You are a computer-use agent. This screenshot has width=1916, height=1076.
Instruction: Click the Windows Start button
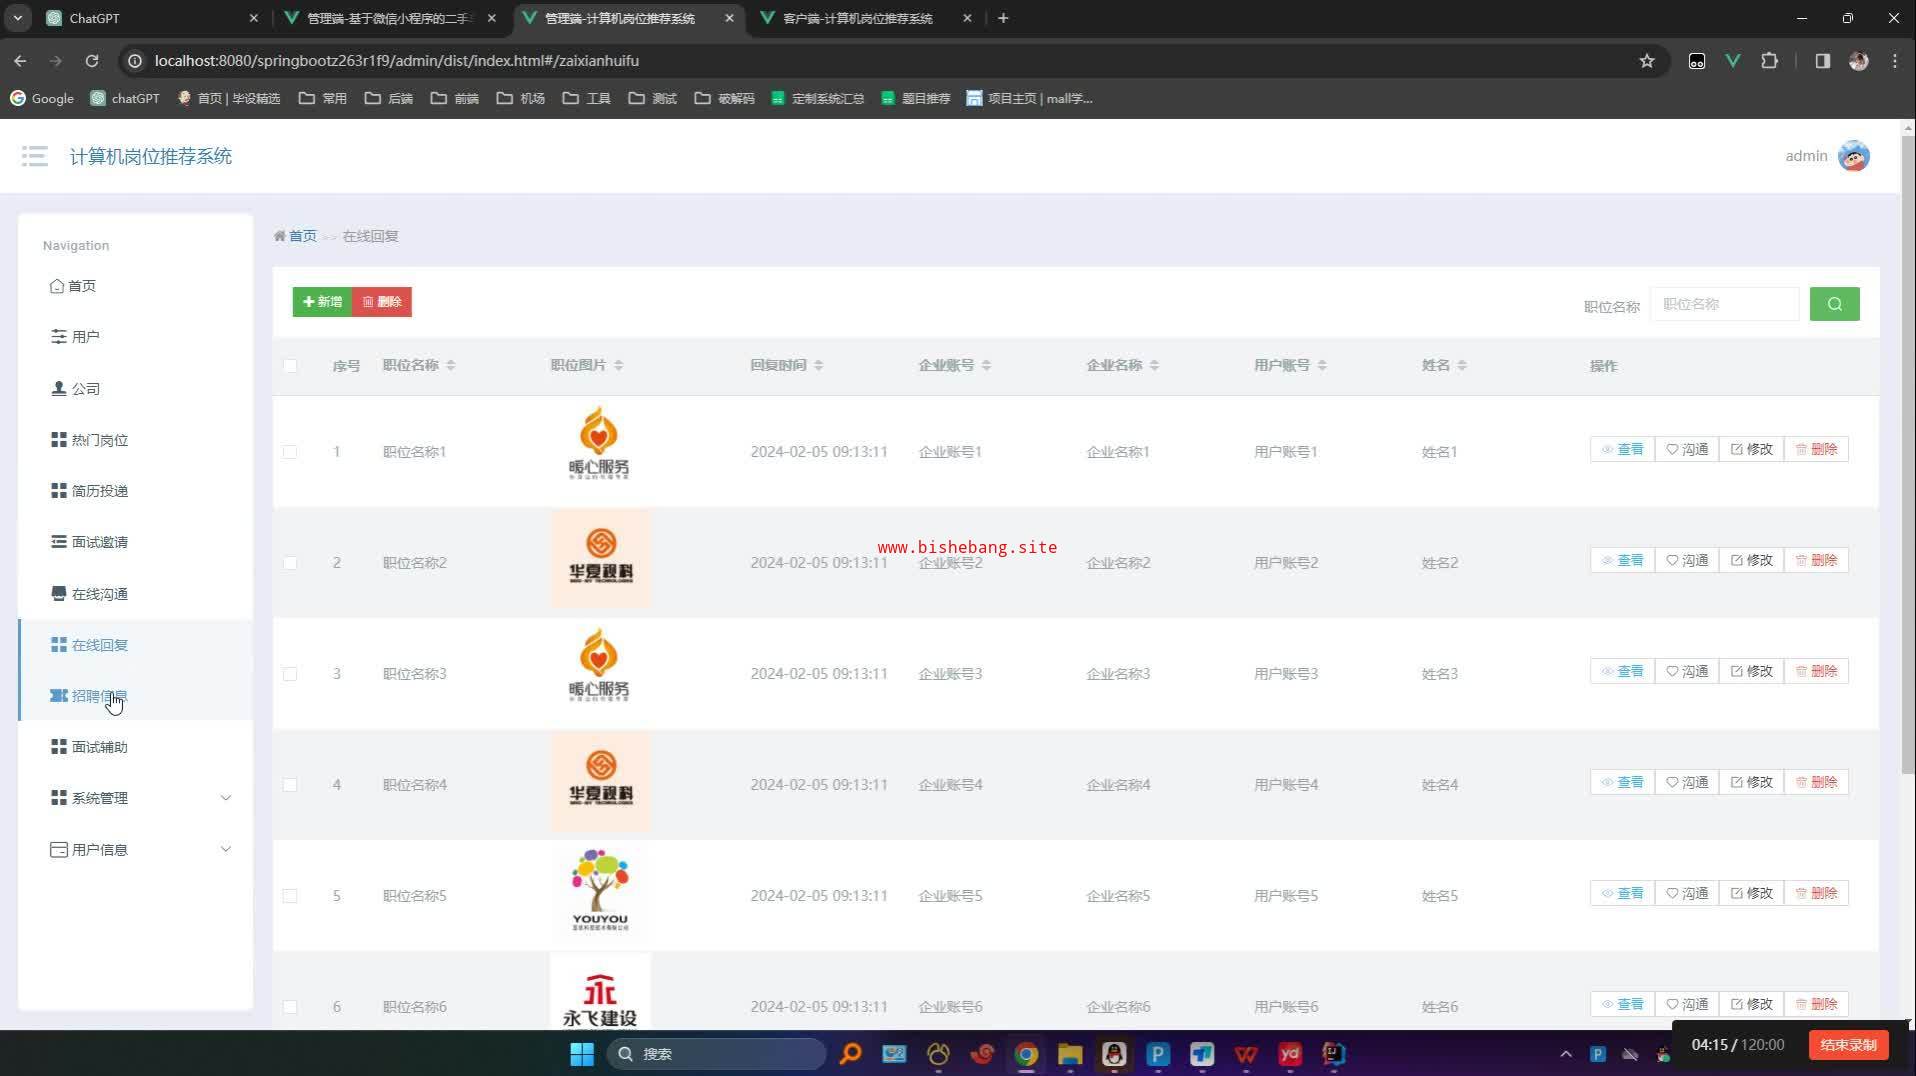pos(581,1054)
